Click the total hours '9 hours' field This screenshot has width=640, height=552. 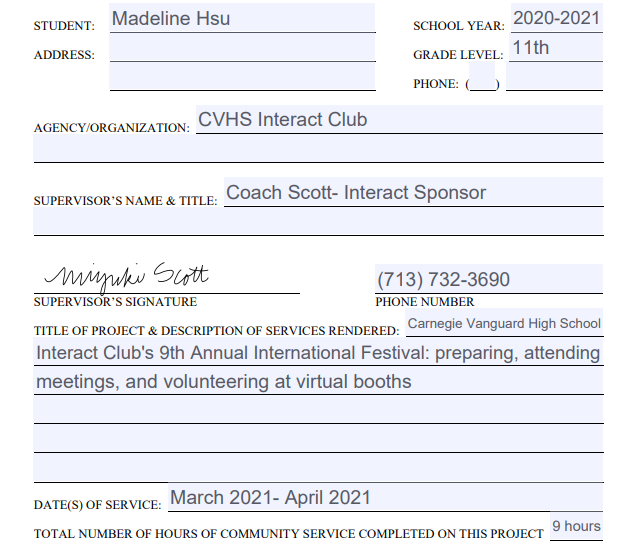[x=576, y=526]
